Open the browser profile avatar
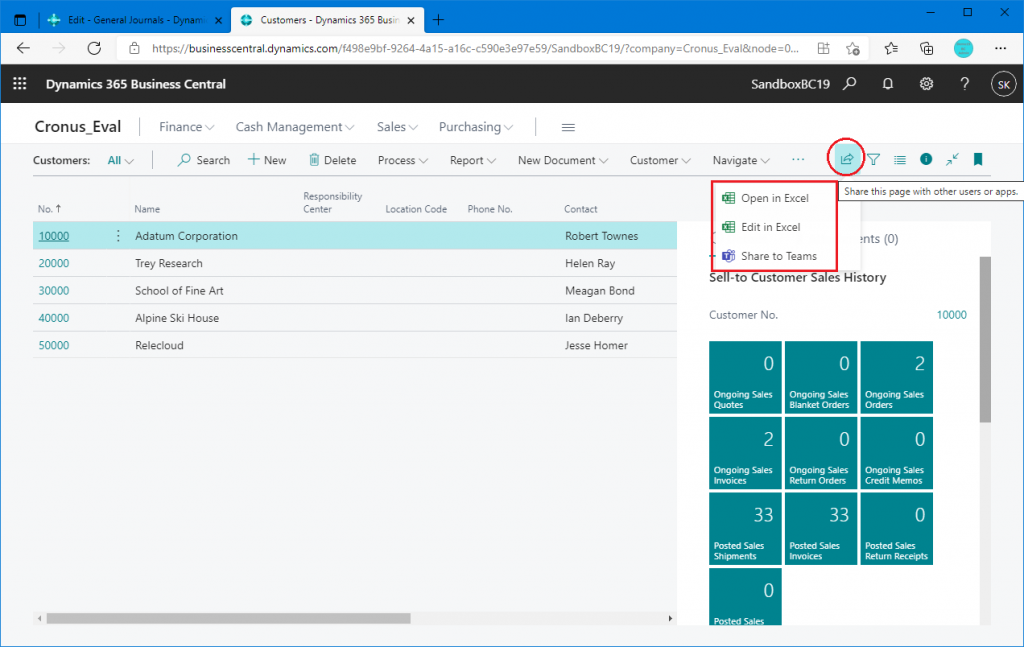 (963, 48)
